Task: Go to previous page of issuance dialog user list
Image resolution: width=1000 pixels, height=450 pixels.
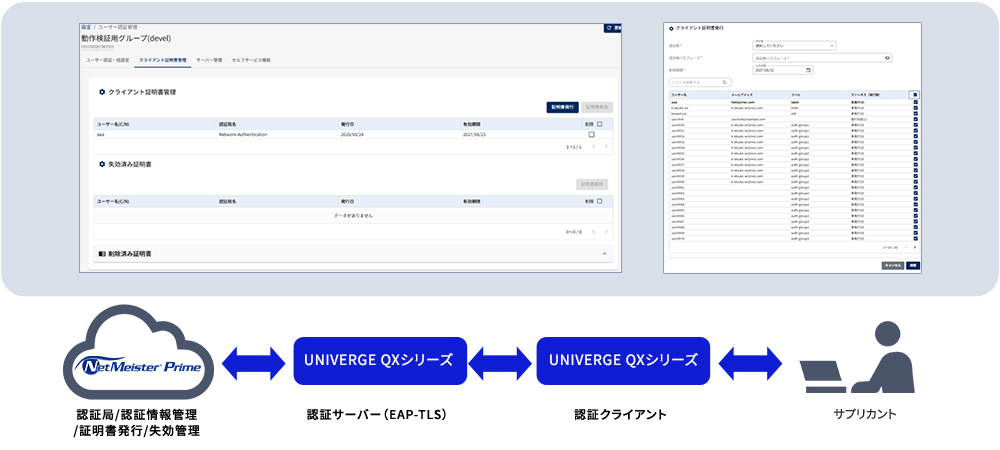Action: point(906,247)
